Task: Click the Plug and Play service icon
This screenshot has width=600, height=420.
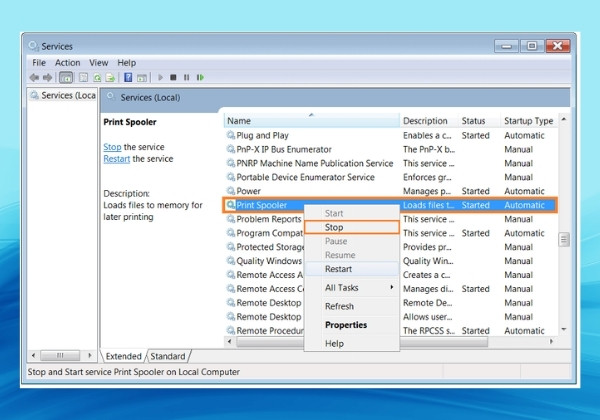Action: click(x=231, y=135)
